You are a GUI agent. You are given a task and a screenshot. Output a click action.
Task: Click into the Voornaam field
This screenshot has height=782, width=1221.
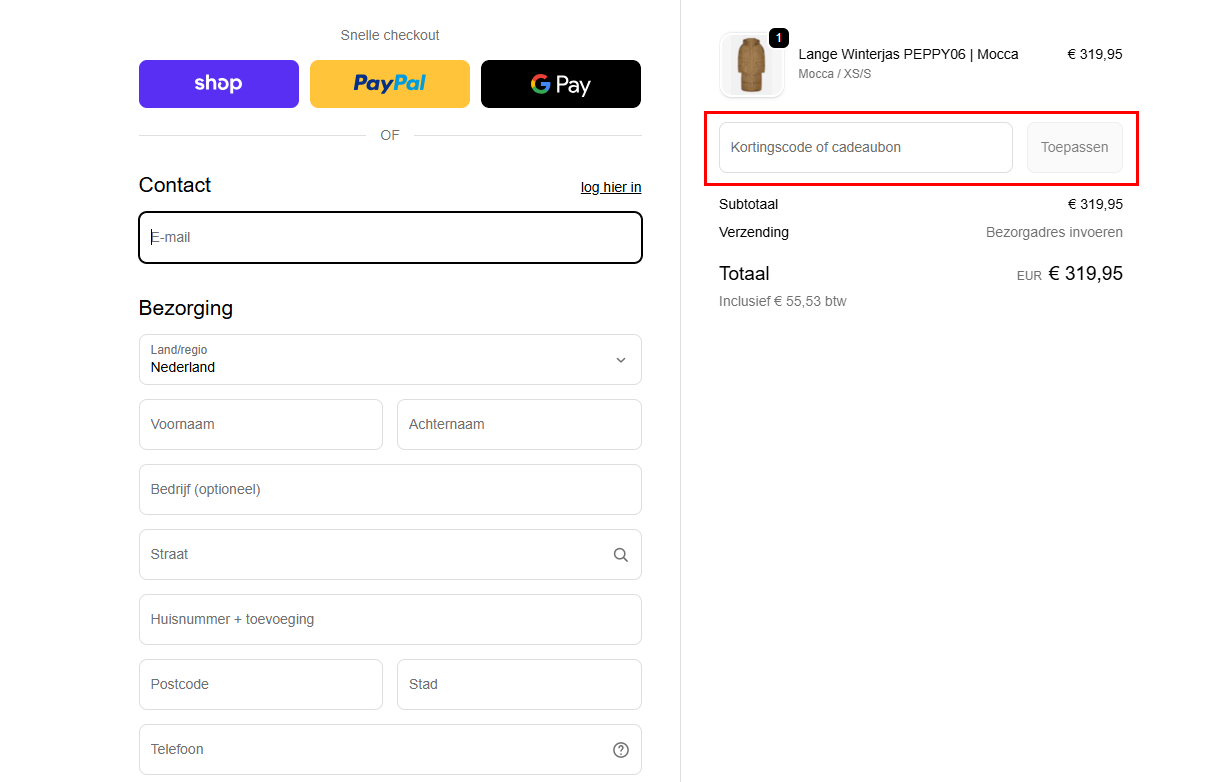(260, 425)
